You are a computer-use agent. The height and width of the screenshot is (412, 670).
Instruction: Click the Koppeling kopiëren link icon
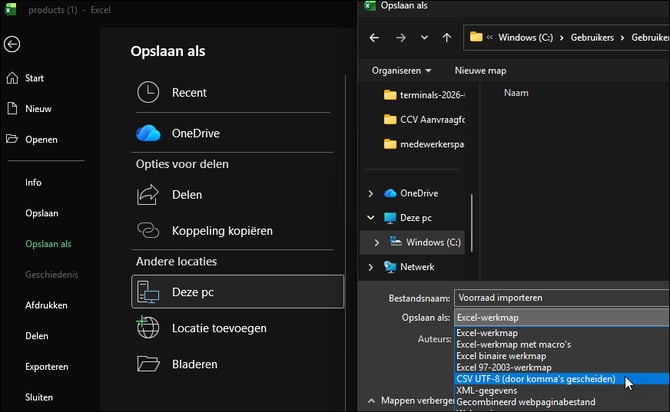click(x=148, y=230)
